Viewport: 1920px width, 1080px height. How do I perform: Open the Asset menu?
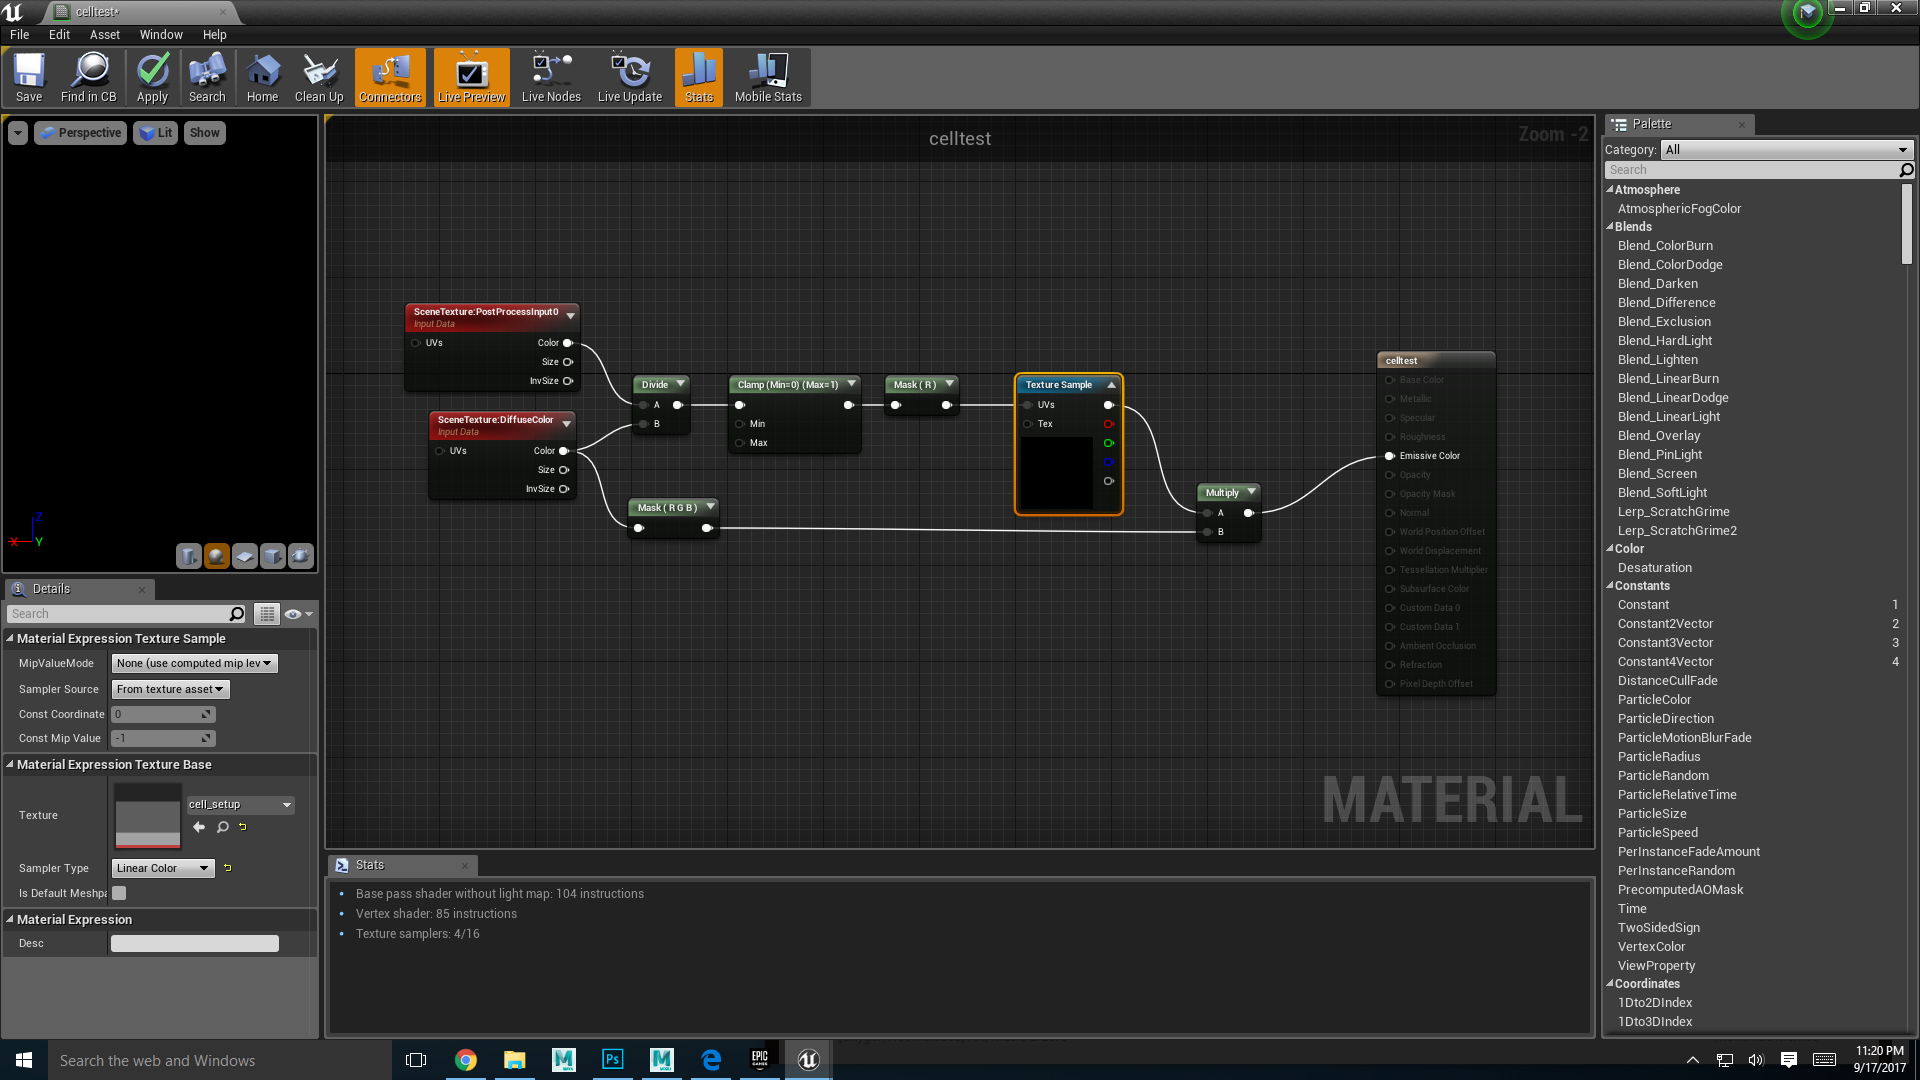[x=104, y=34]
